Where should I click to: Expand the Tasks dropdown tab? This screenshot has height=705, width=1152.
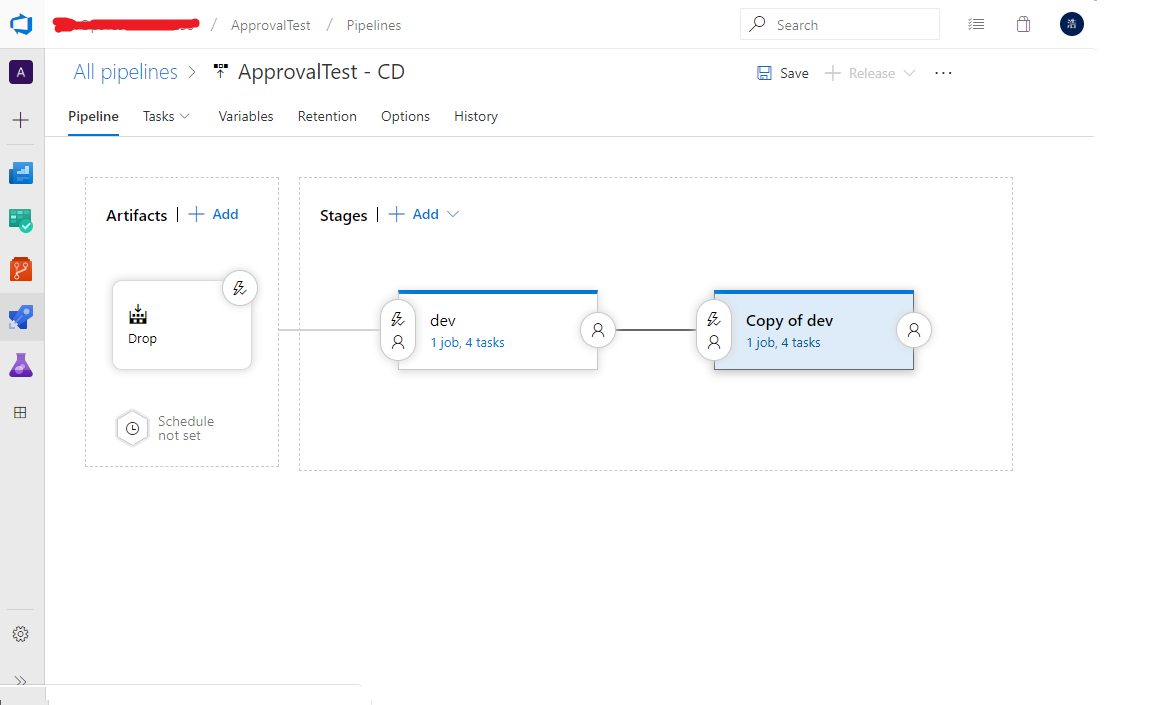166,116
